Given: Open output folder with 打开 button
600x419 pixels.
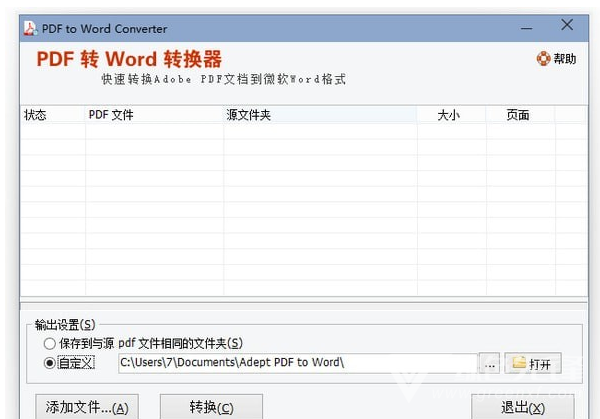Looking at the screenshot, I should pos(533,364).
